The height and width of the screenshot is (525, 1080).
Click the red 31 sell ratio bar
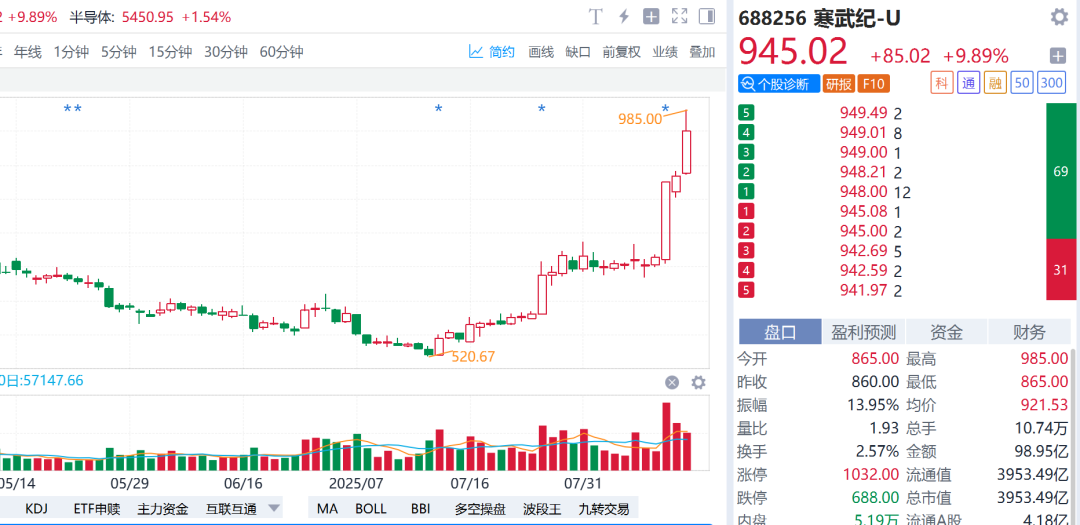click(1061, 269)
